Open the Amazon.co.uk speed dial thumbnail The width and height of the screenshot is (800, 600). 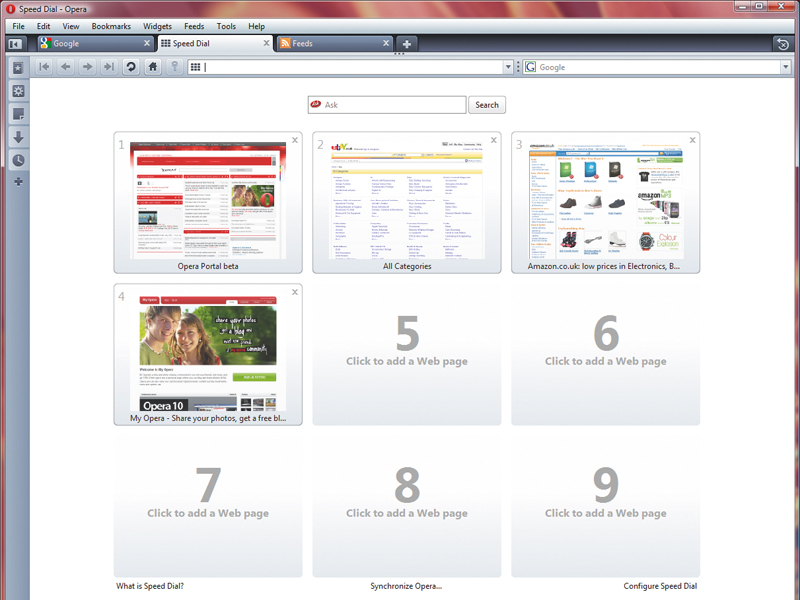pyautogui.click(x=606, y=203)
